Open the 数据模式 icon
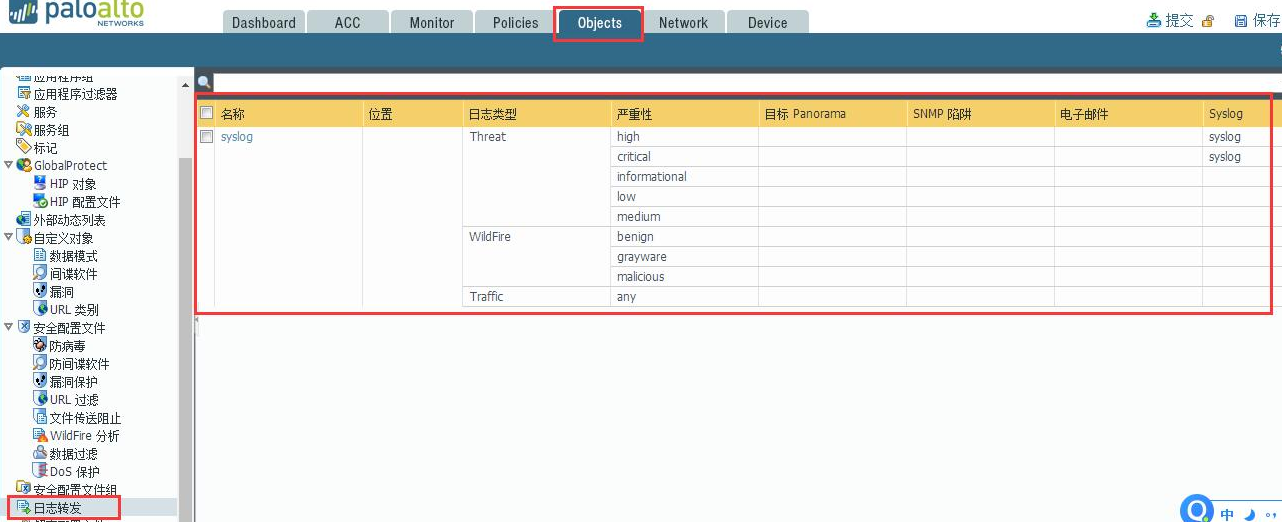 [40, 255]
